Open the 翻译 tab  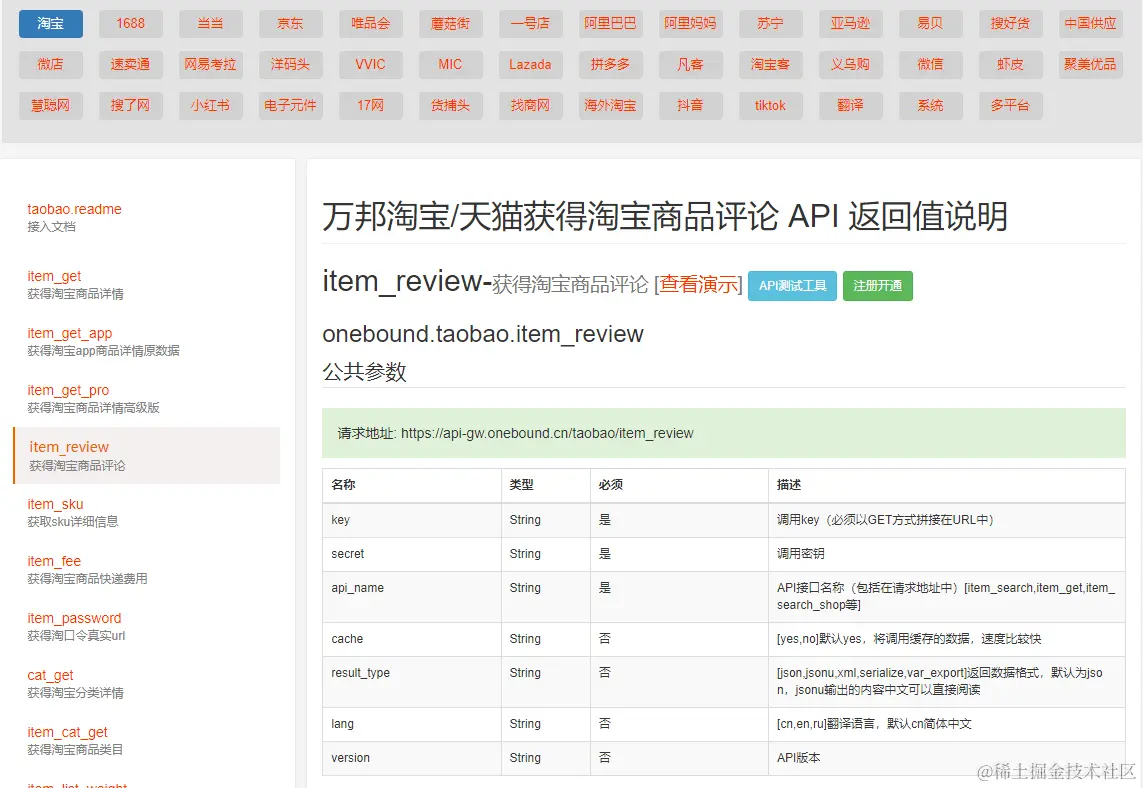pyautogui.click(x=851, y=105)
